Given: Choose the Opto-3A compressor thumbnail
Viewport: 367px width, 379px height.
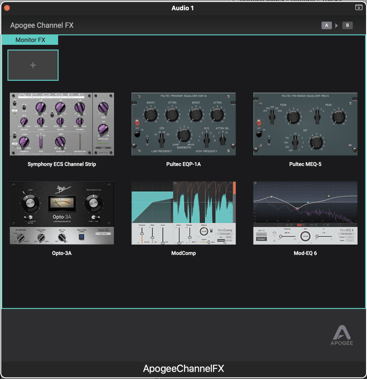Looking at the screenshot, I should pos(62,213).
